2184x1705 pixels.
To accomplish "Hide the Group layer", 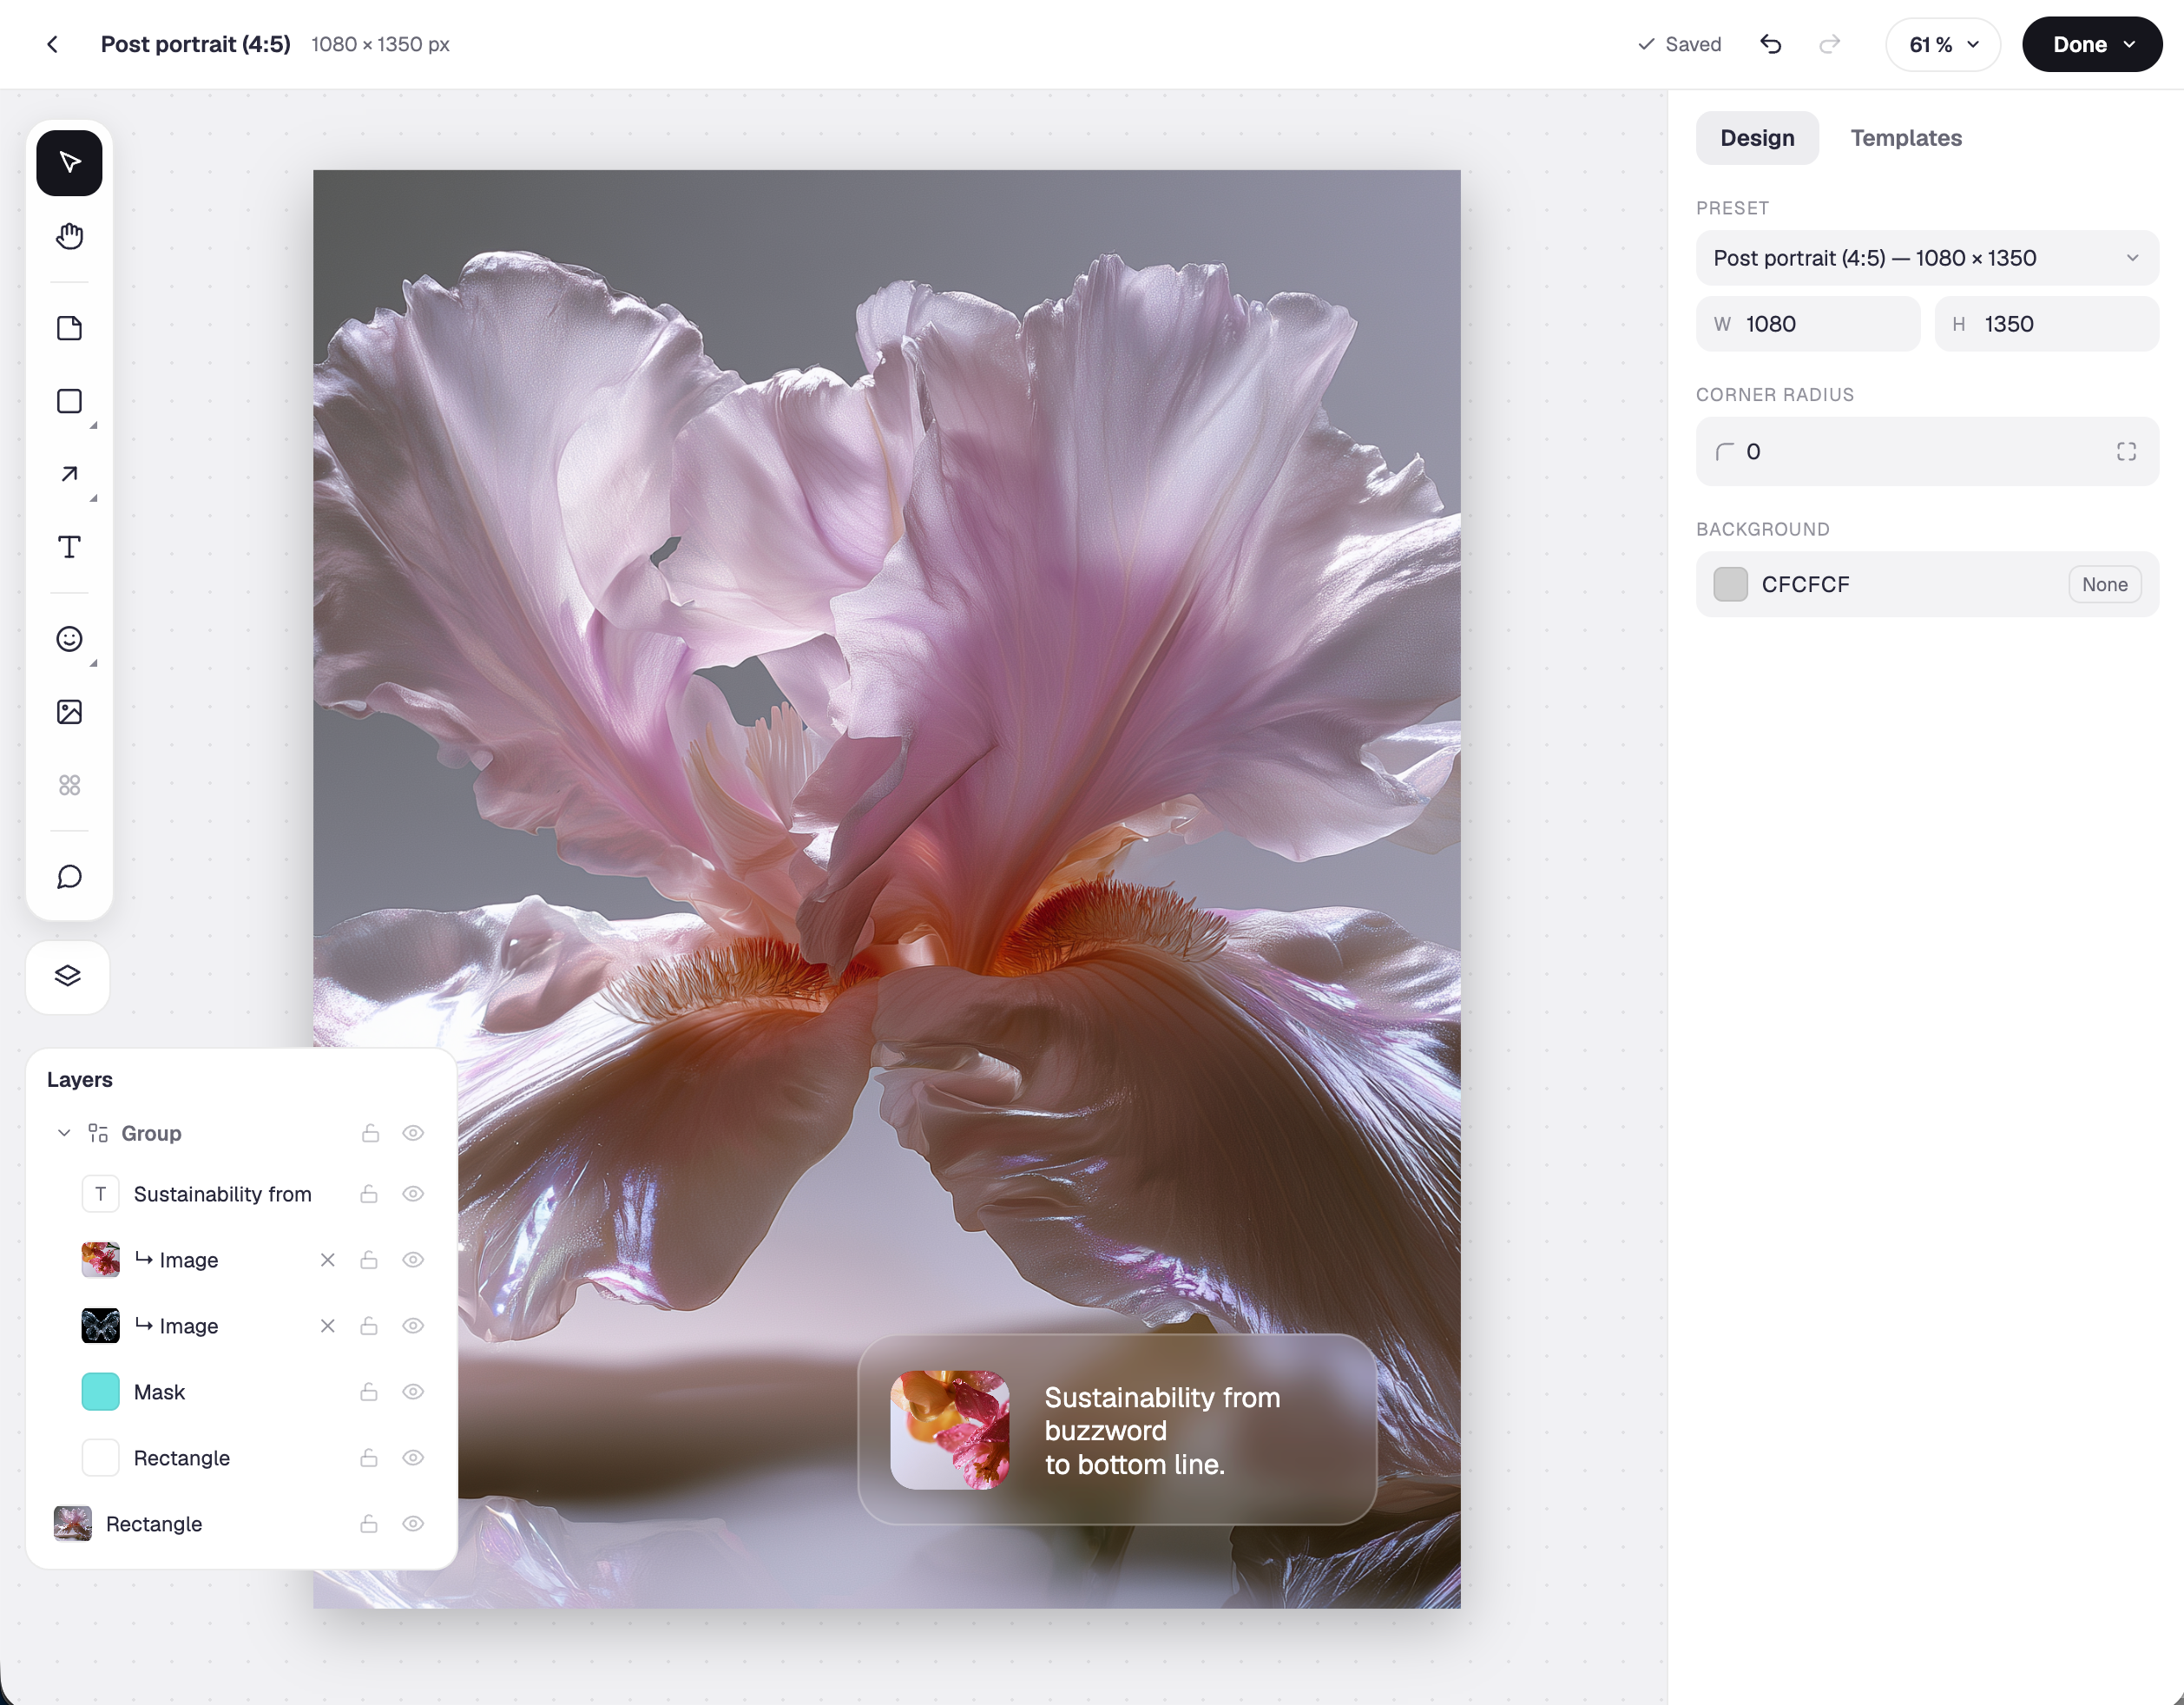I will point(413,1133).
